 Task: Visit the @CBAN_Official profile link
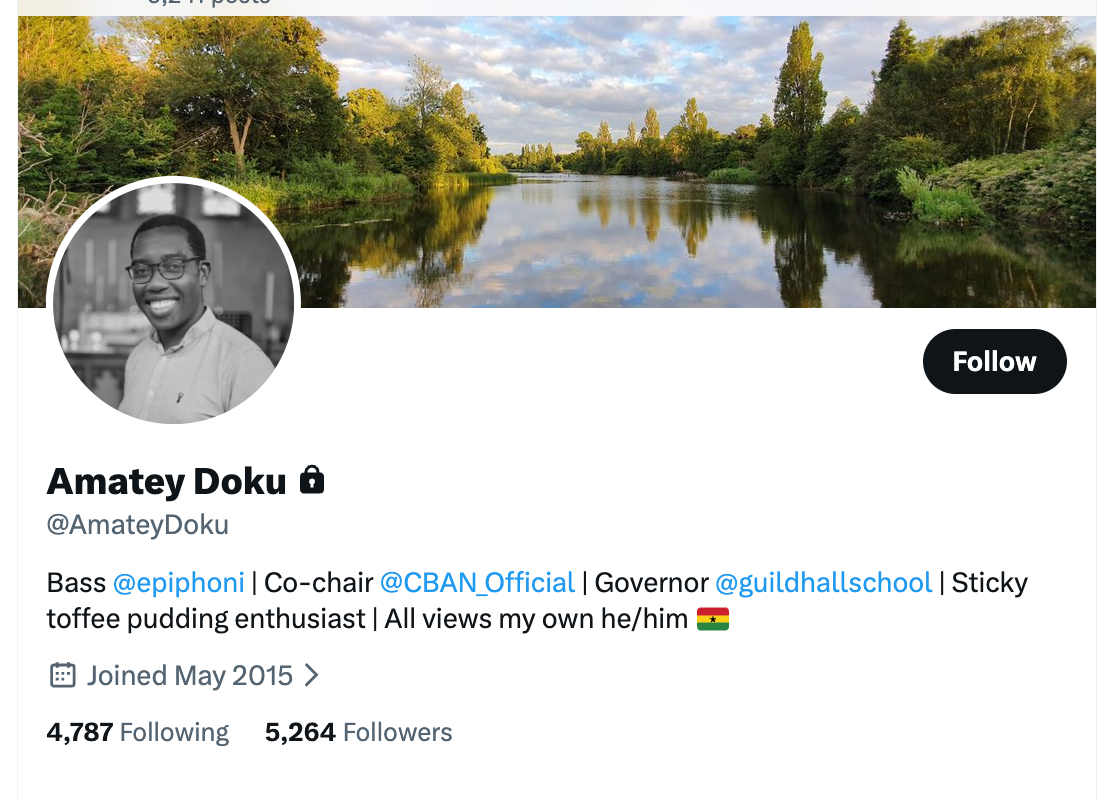[477, 582]
